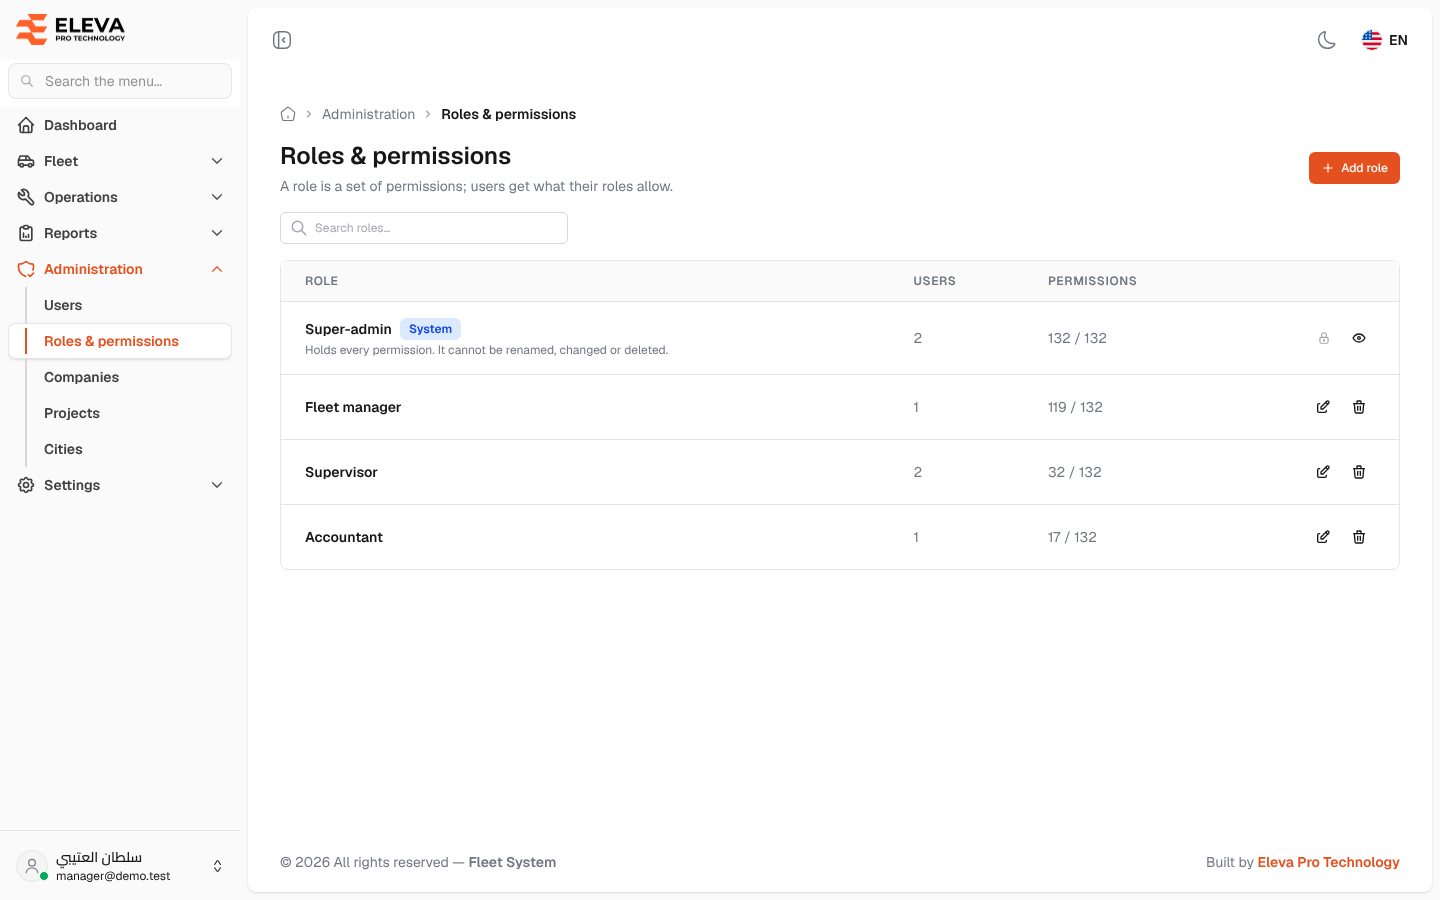Edit the Accountant role
The height and width of the screenshot is (900, 1440).
pos(1323,537)
